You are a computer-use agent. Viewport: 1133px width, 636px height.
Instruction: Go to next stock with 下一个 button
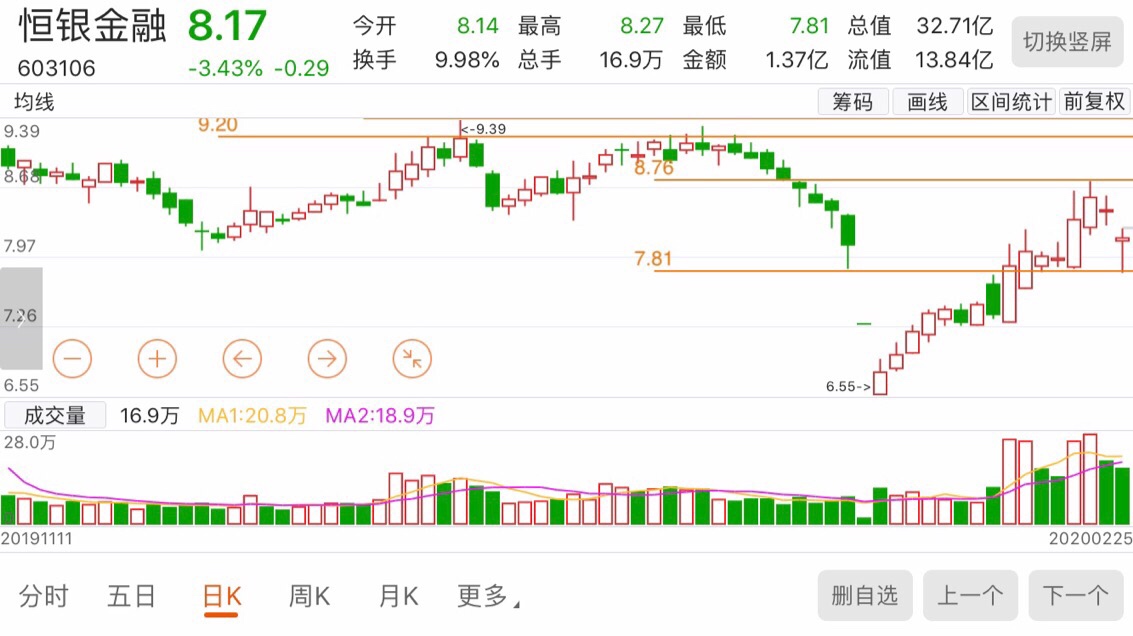coord(1076,594)
